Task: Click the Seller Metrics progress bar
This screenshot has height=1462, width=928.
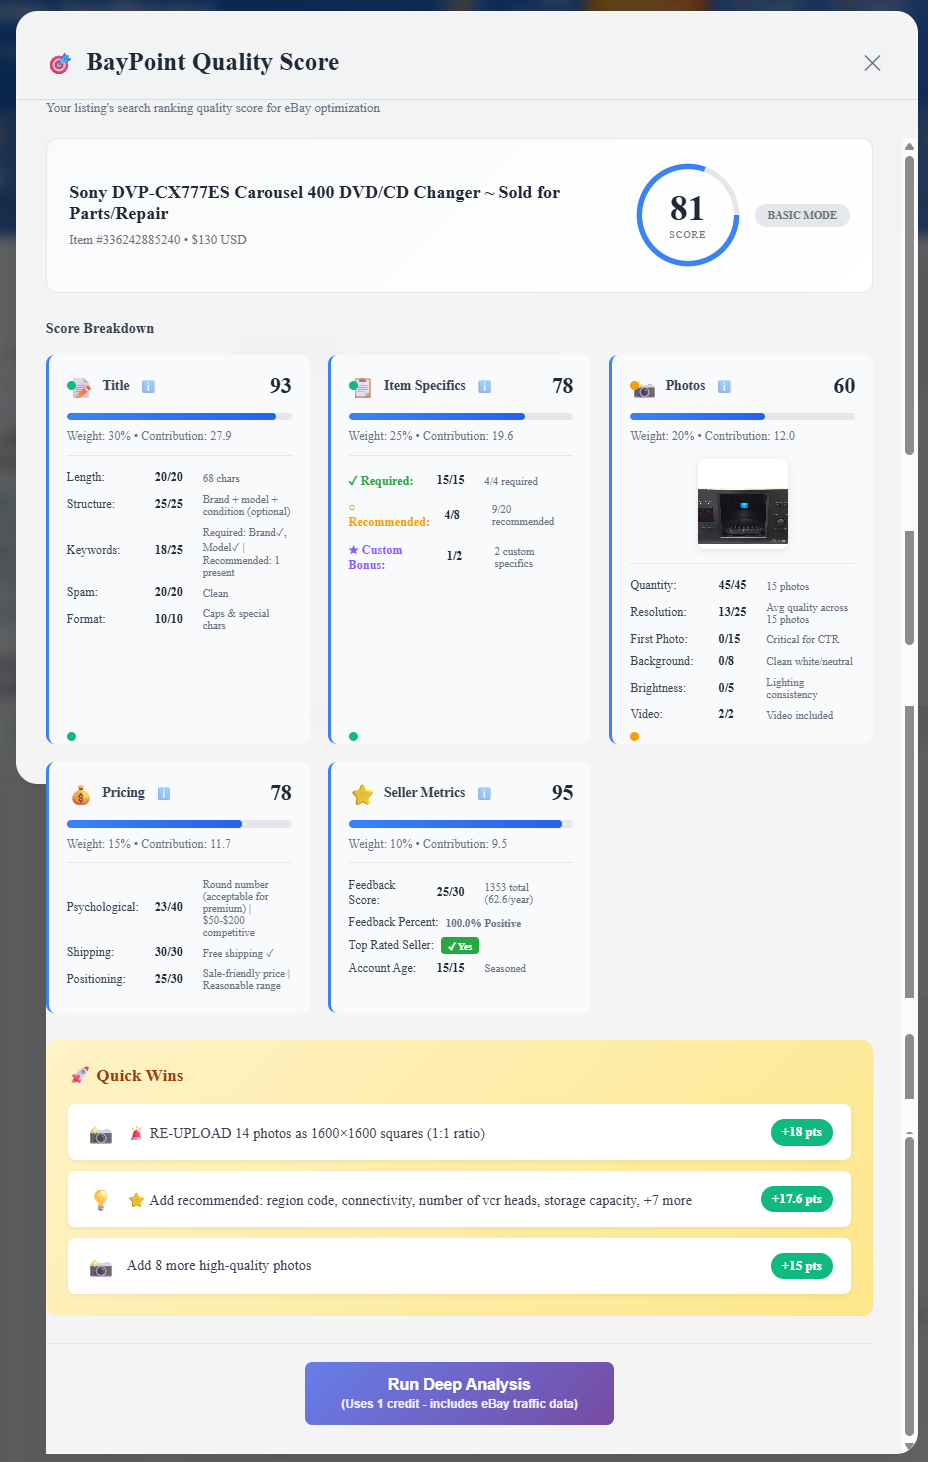Action: [x=461, y=824]
